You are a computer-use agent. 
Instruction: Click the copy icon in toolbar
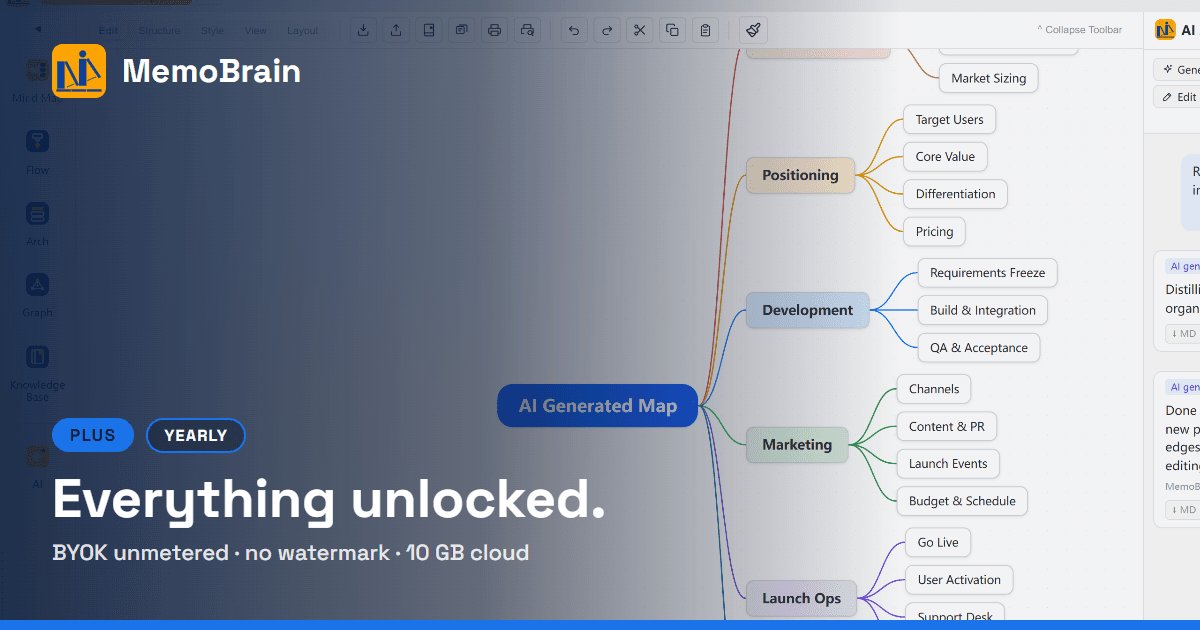pos(672,30)
